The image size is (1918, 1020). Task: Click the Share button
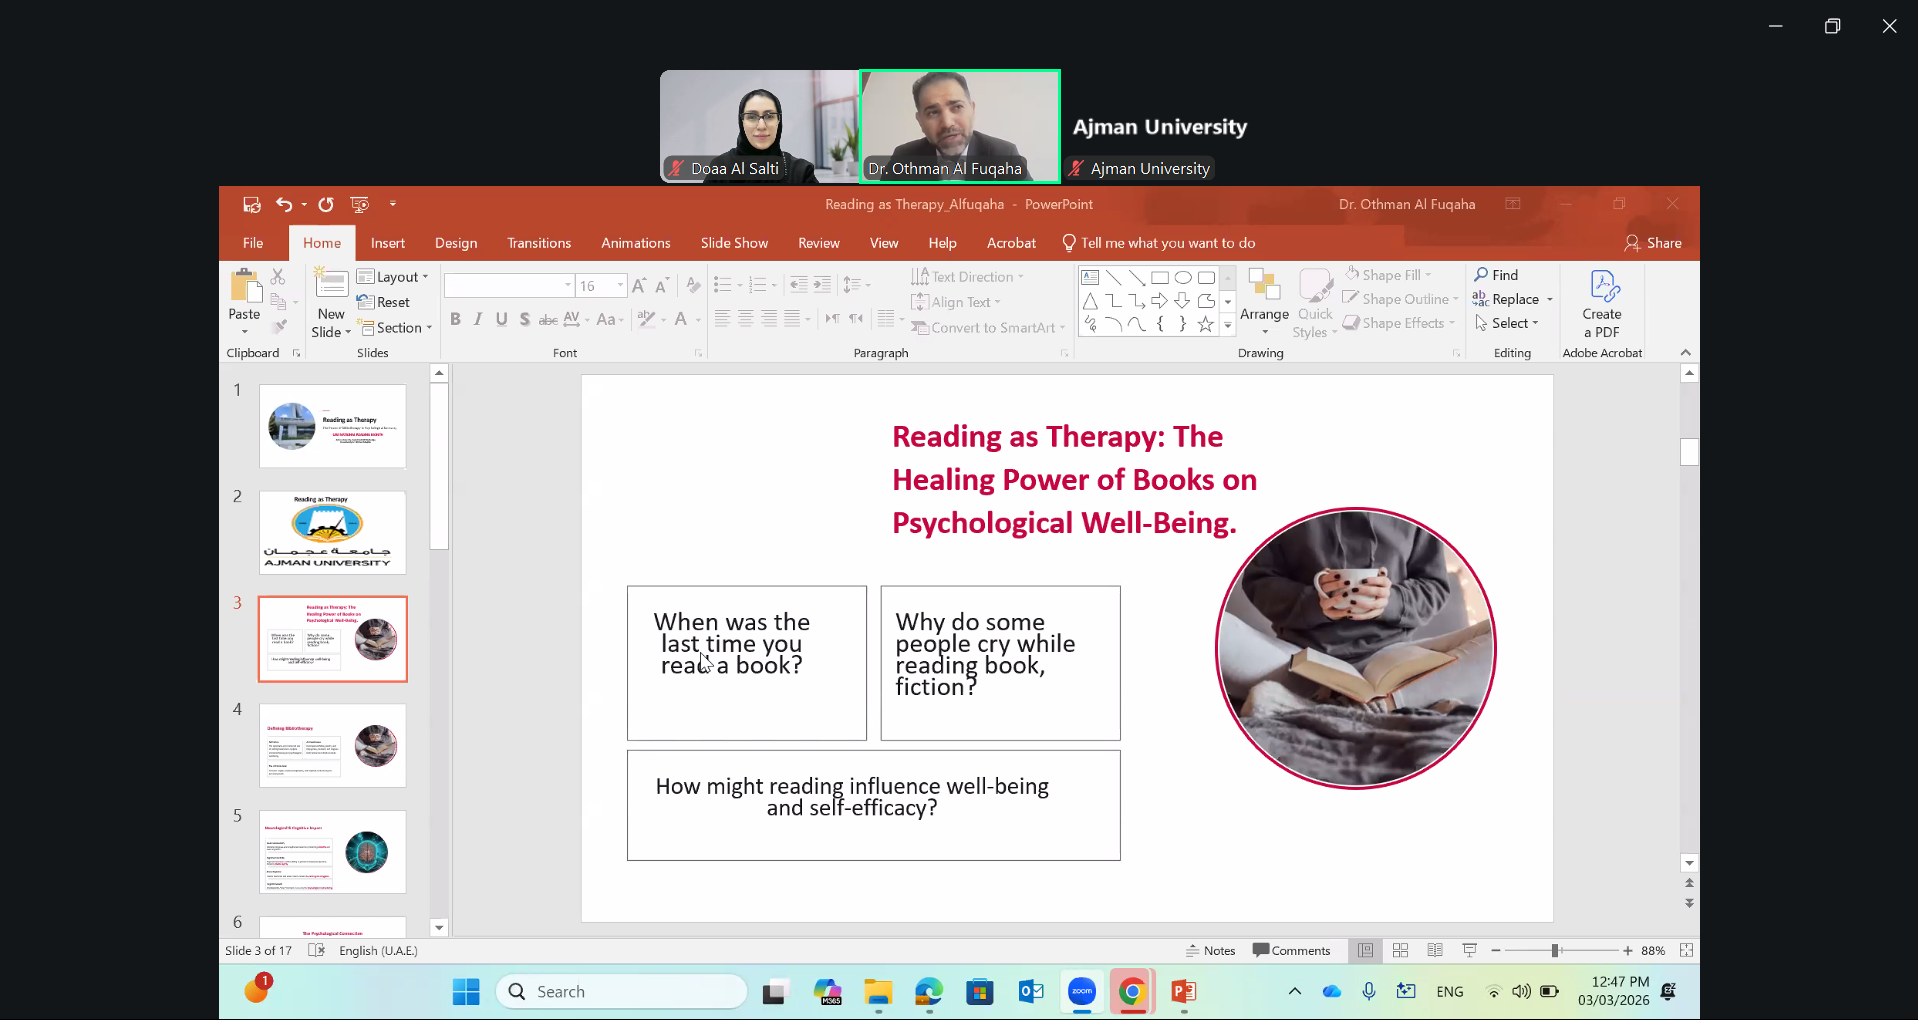tap(1653, 243)
